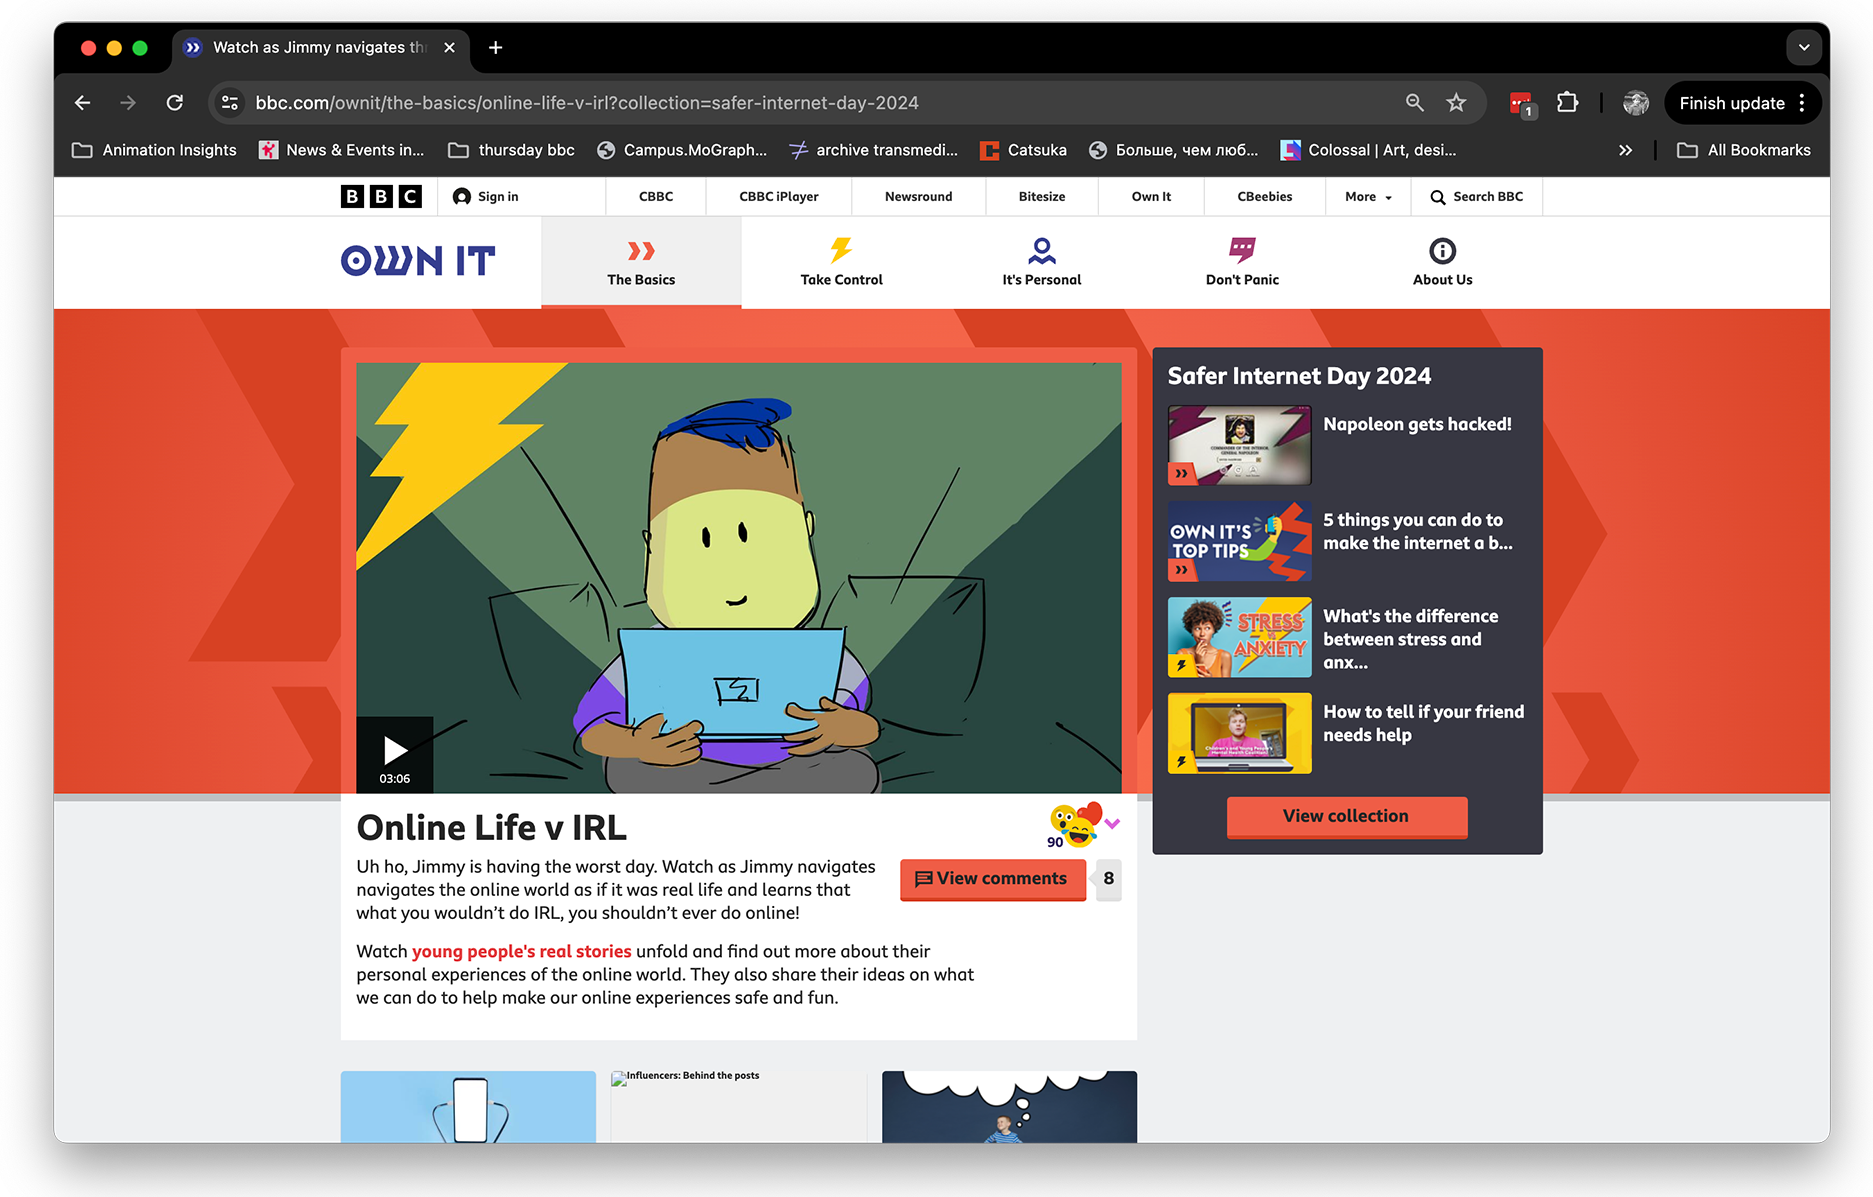
Task: Open the News & Events bookmark
Action: (x=341, y=150)
